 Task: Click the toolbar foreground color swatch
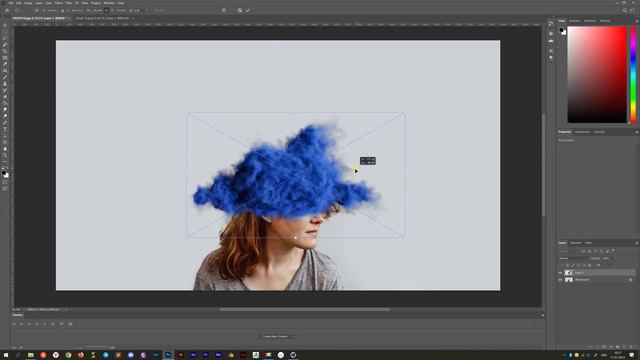click(x=4, y=173)
